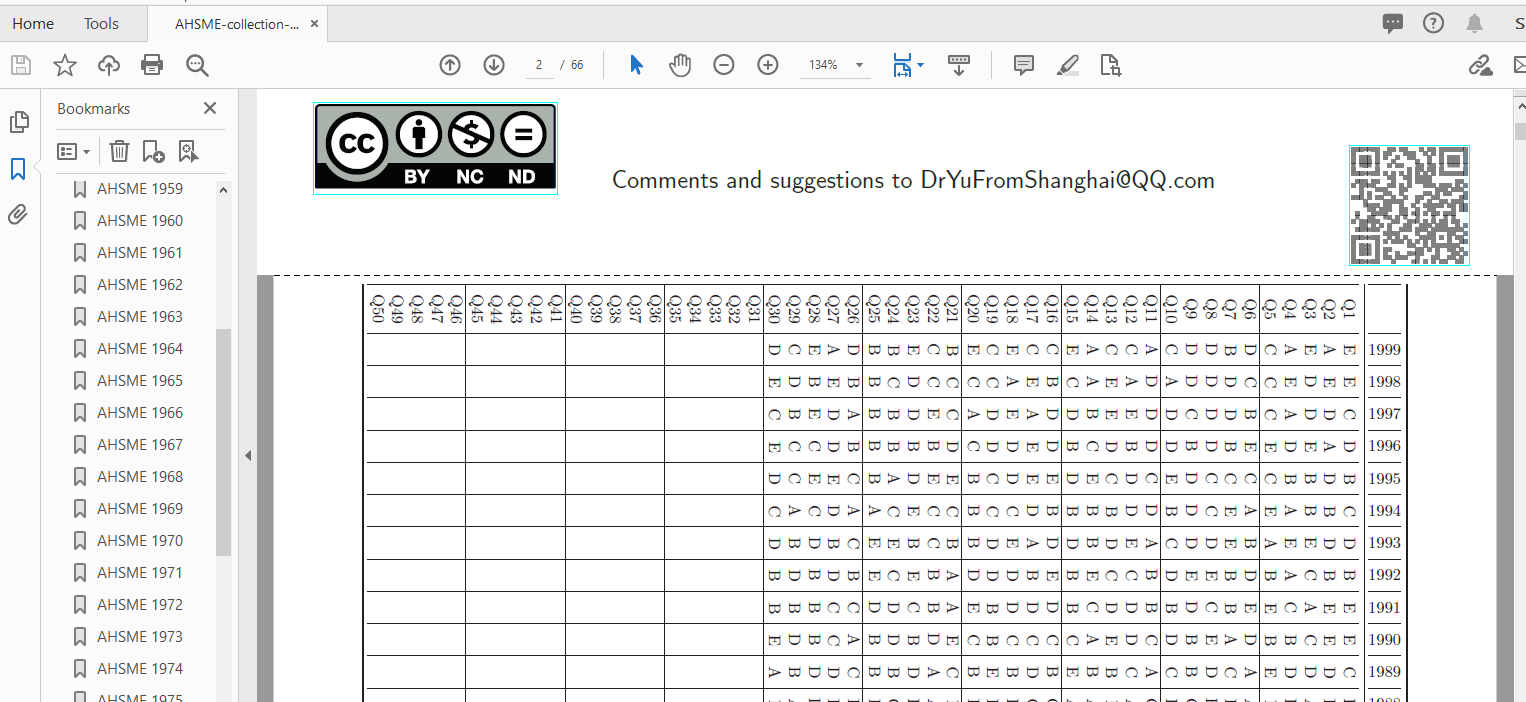Click the Print file icon
This screenshot has width=1526, height=702.
click(x=152, y=66)
